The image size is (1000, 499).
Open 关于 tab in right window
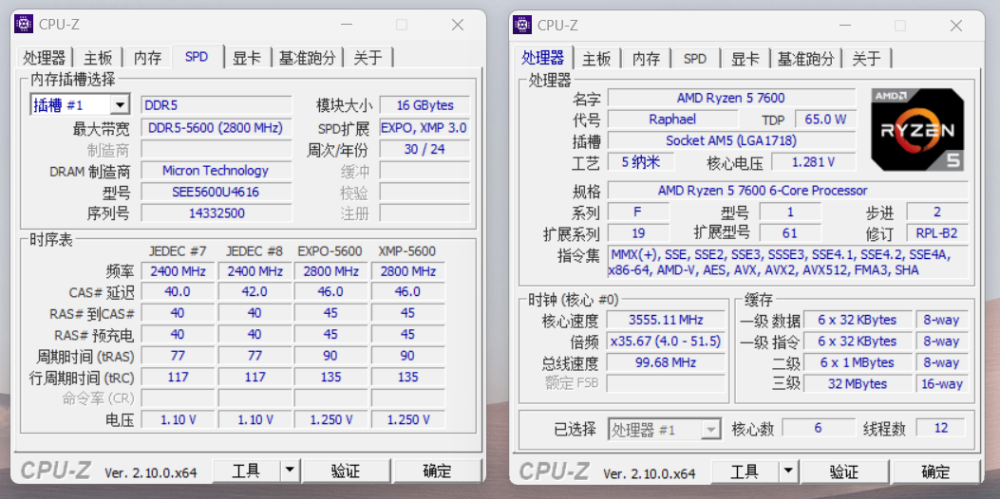point(867,58)
